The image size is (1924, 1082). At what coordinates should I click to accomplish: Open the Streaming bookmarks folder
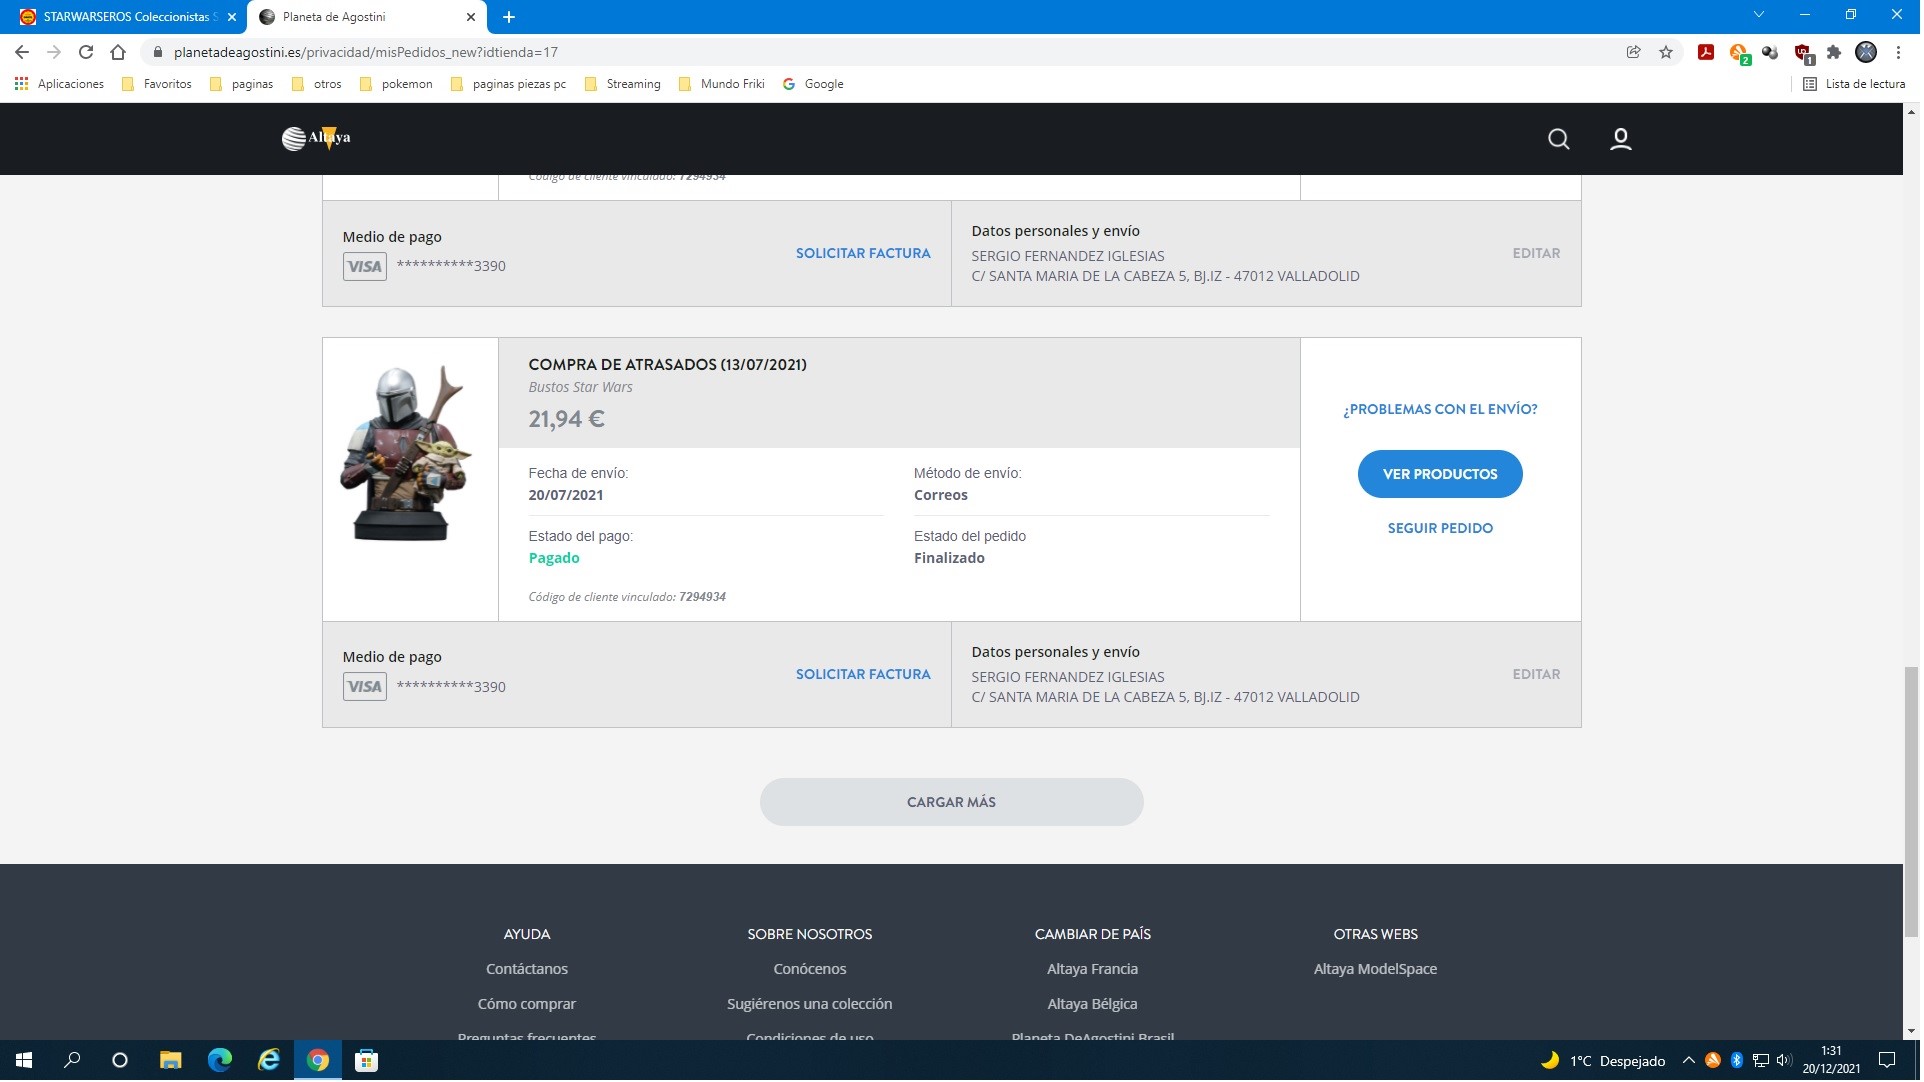click(x=623, y=84)
